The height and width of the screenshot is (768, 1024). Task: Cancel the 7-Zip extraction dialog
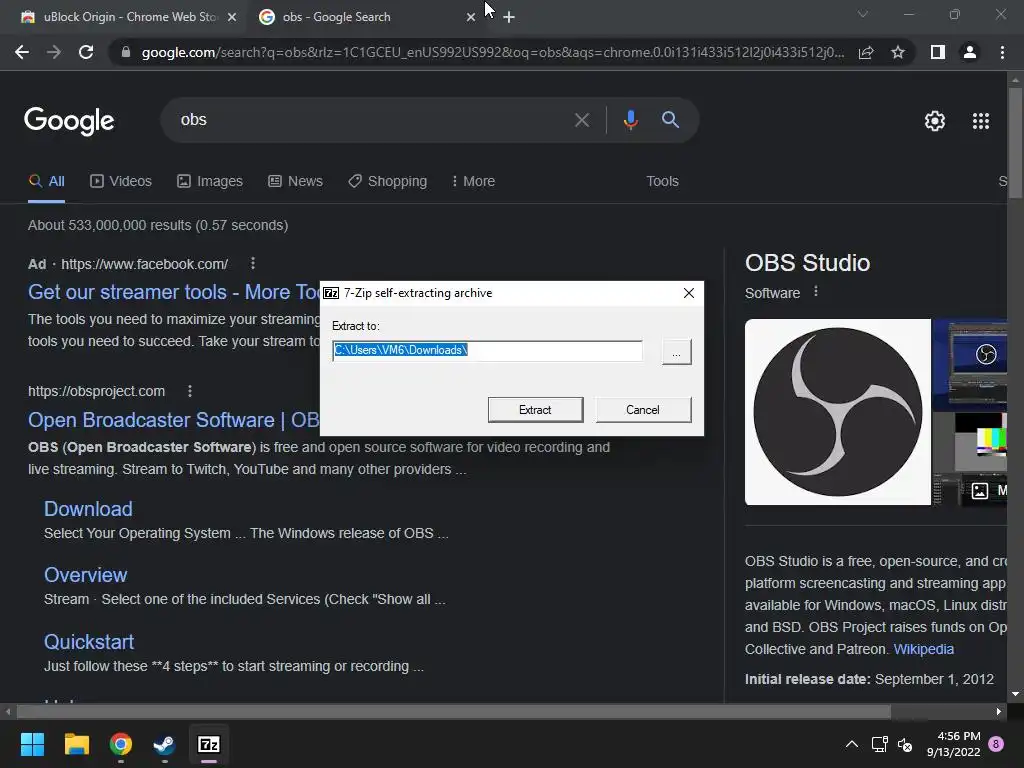tap(643, 409)
